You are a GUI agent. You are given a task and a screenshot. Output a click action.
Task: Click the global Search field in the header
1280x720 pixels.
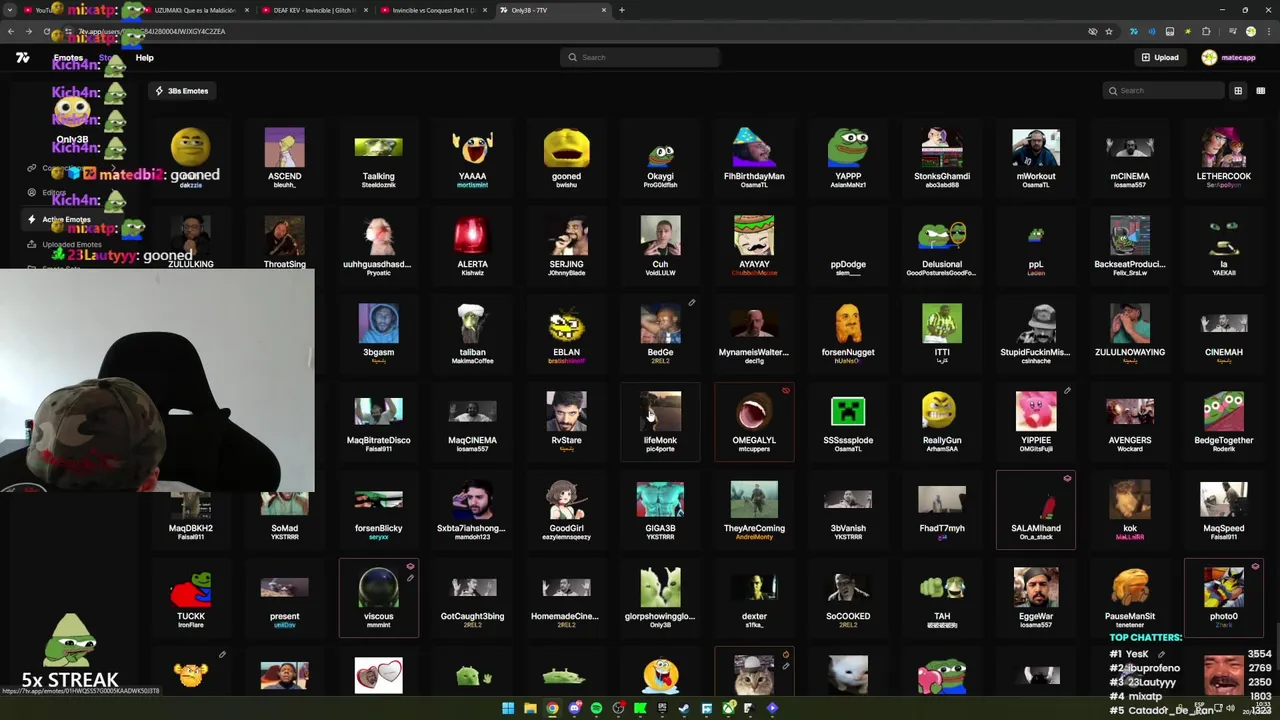coord(640,57)
